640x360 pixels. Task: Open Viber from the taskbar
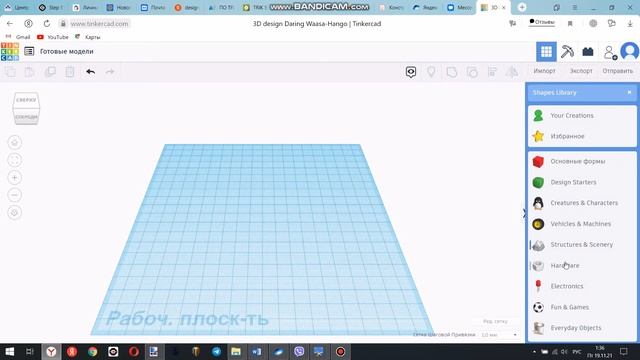(x=299, y=351)
